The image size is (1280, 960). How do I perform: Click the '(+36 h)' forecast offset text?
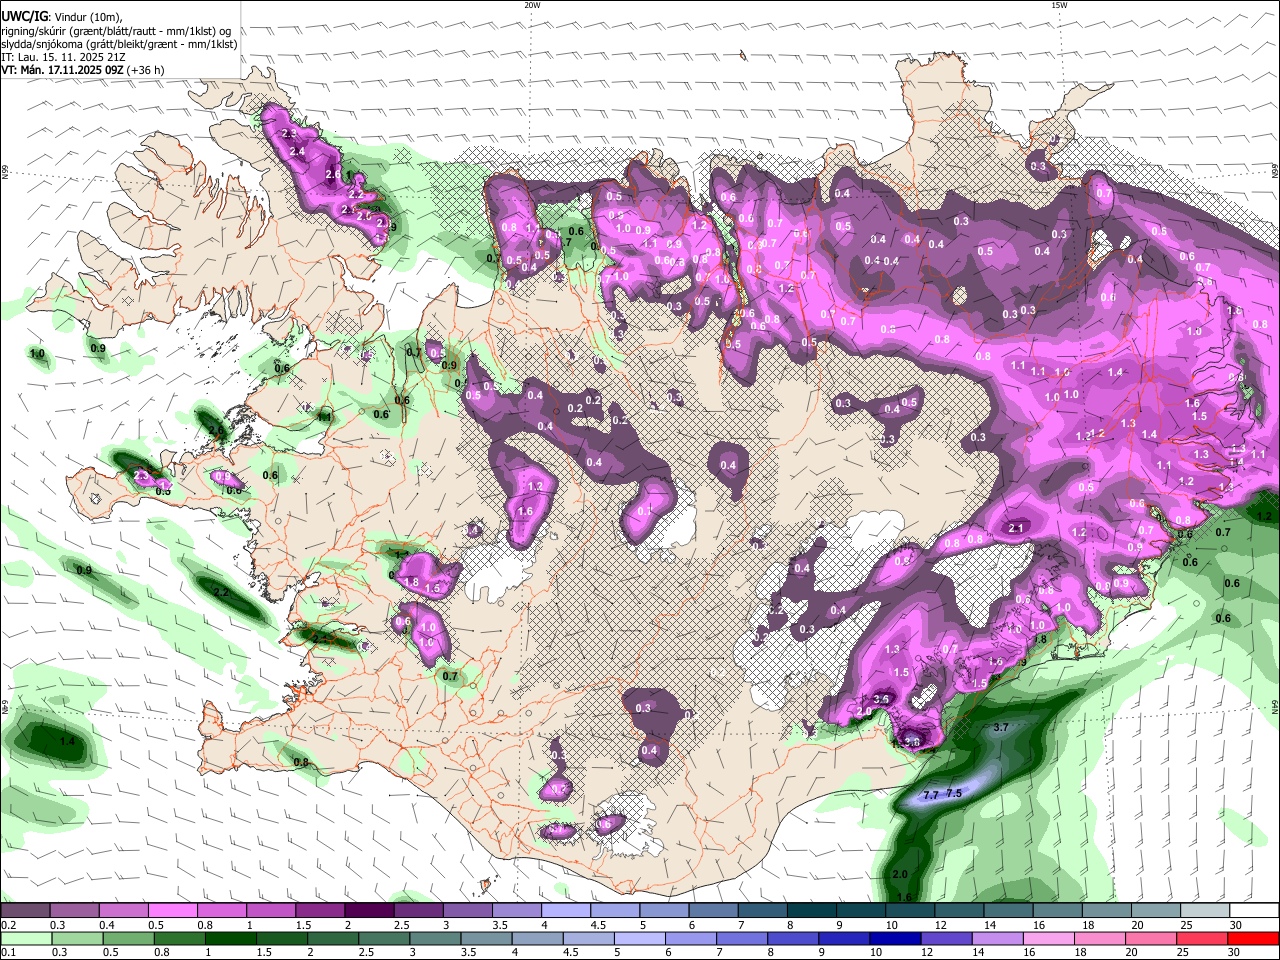tap(146, 70)
